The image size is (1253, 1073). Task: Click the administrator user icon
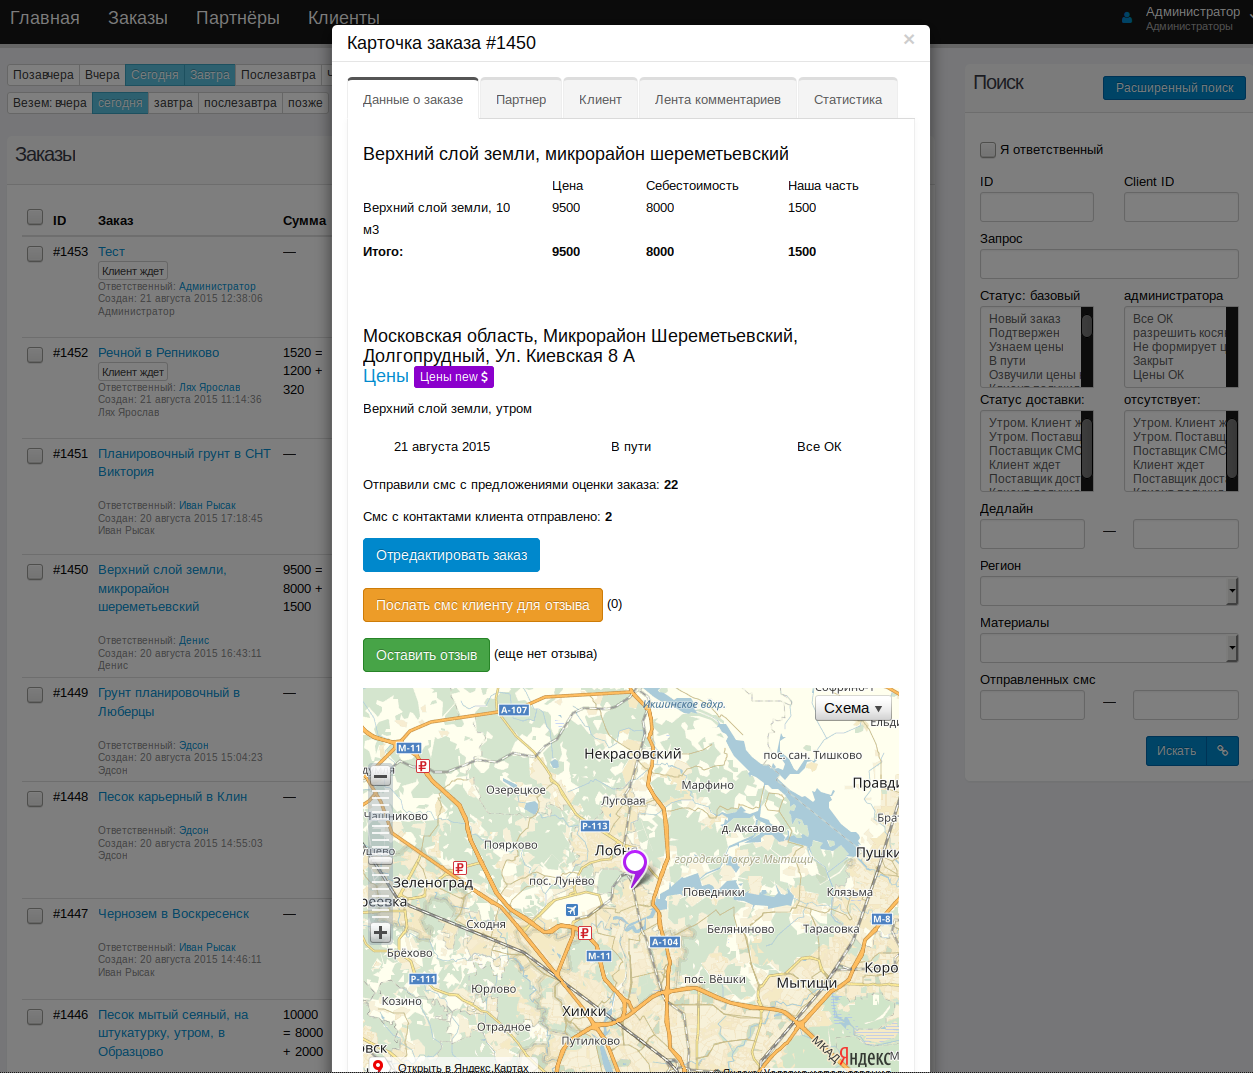[x=1127, y=18]
